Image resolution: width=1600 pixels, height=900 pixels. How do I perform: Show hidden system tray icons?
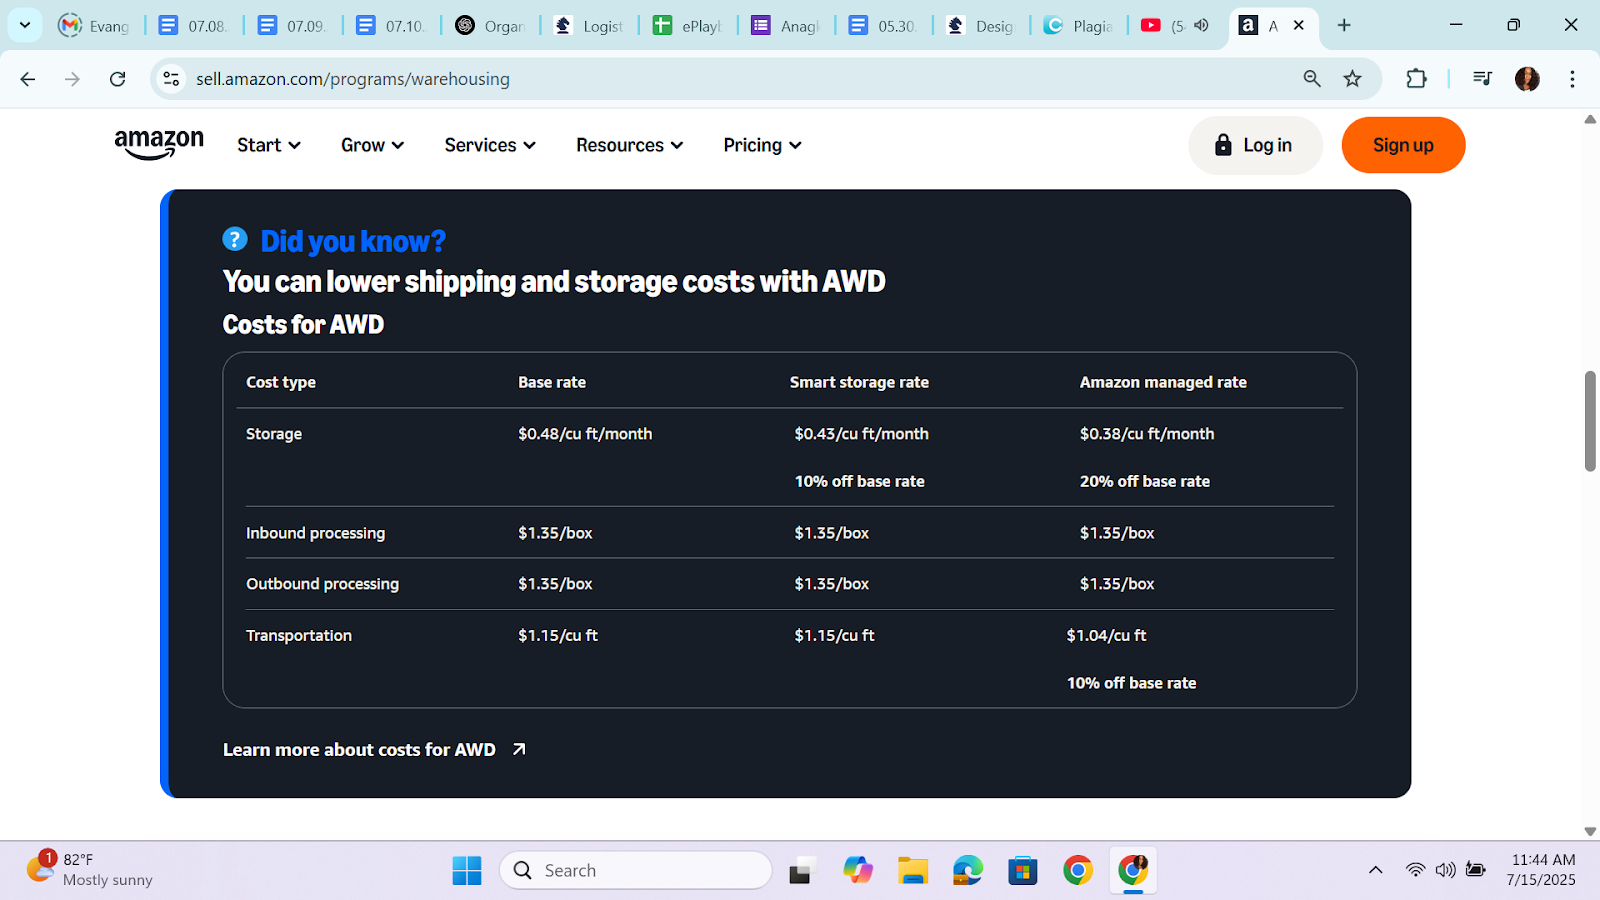click(1376, 870)
